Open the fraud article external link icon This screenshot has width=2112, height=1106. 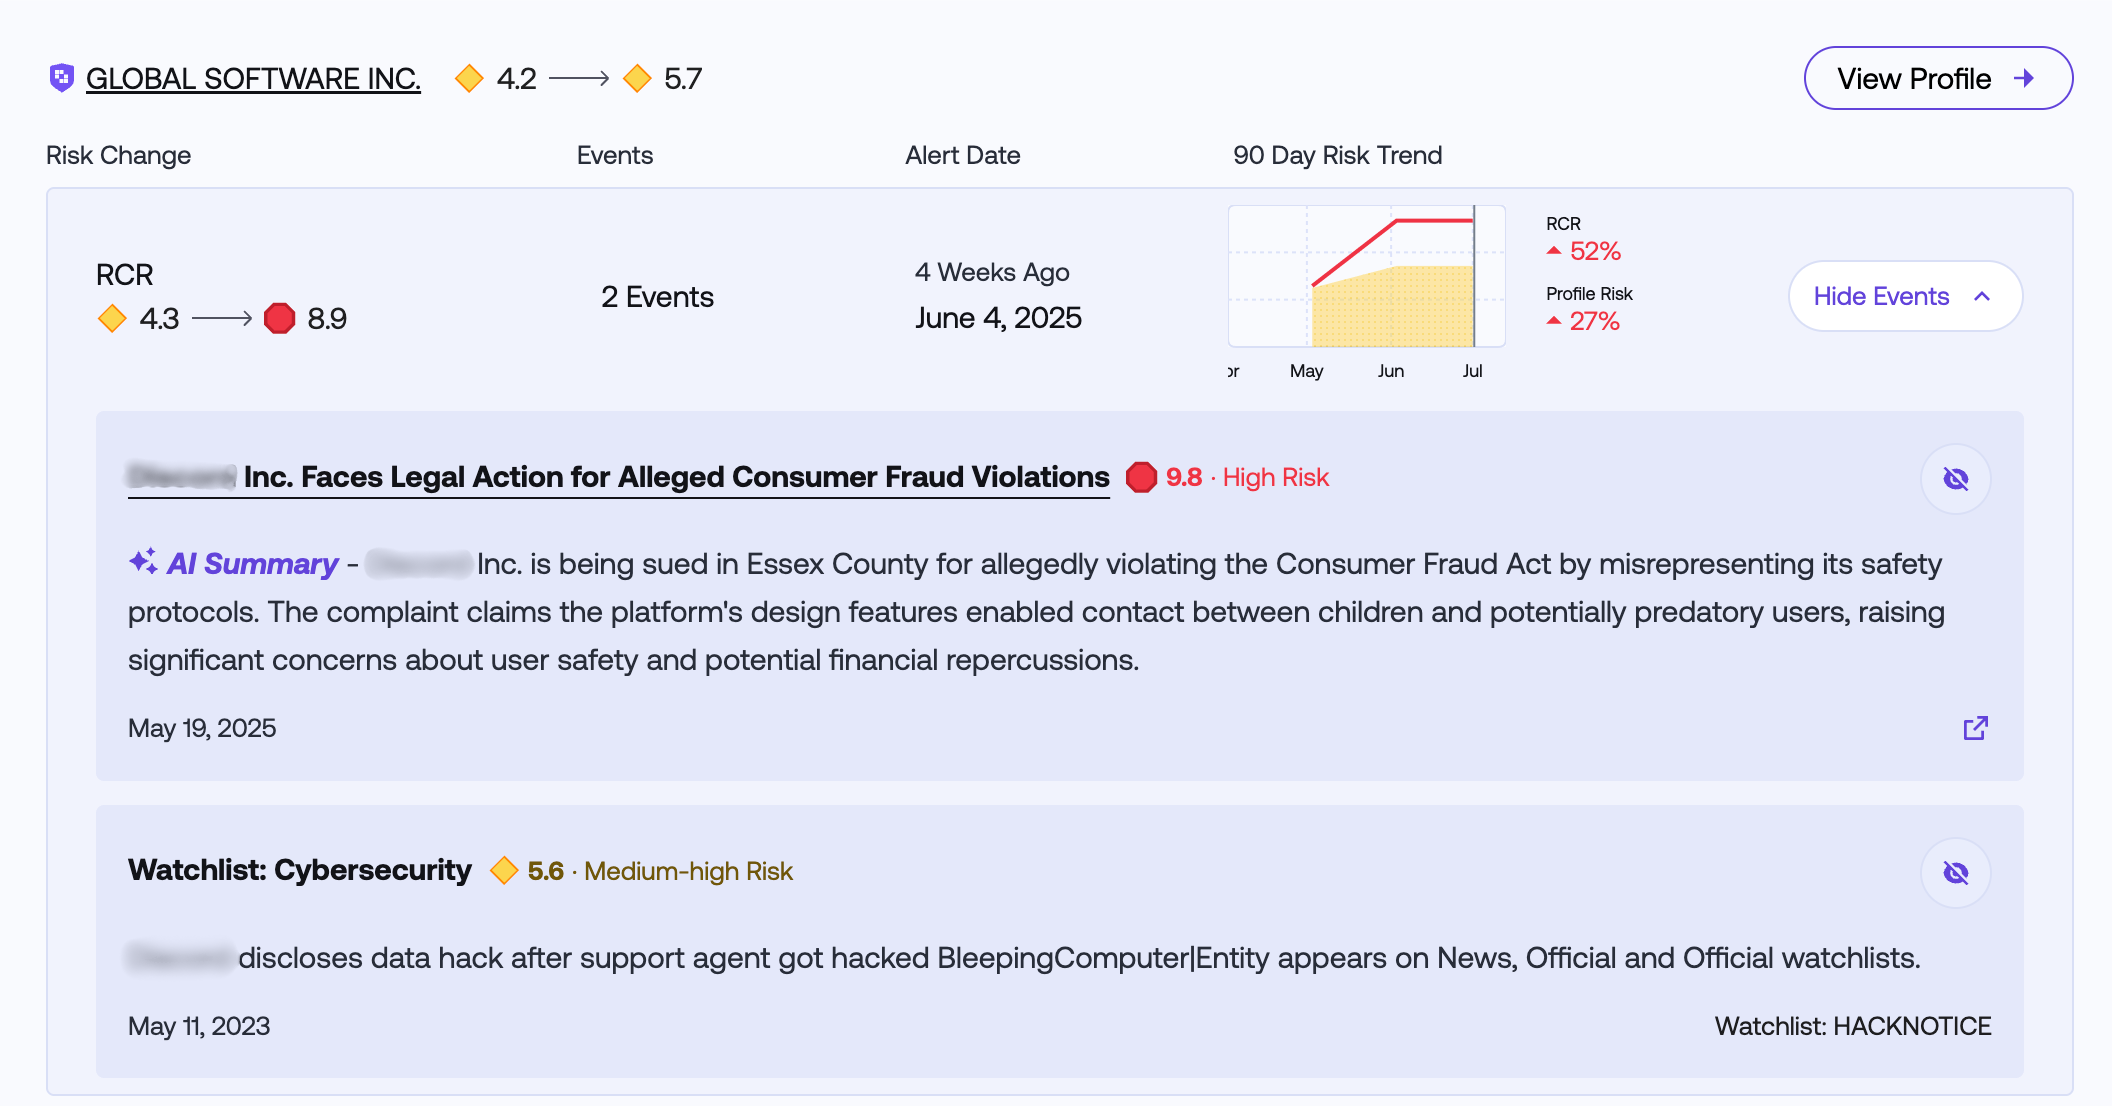click(1975, 728)
